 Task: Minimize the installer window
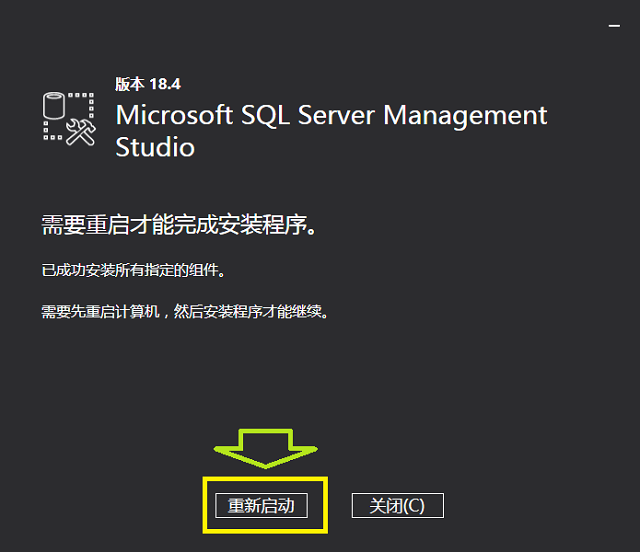click(614, 26)
